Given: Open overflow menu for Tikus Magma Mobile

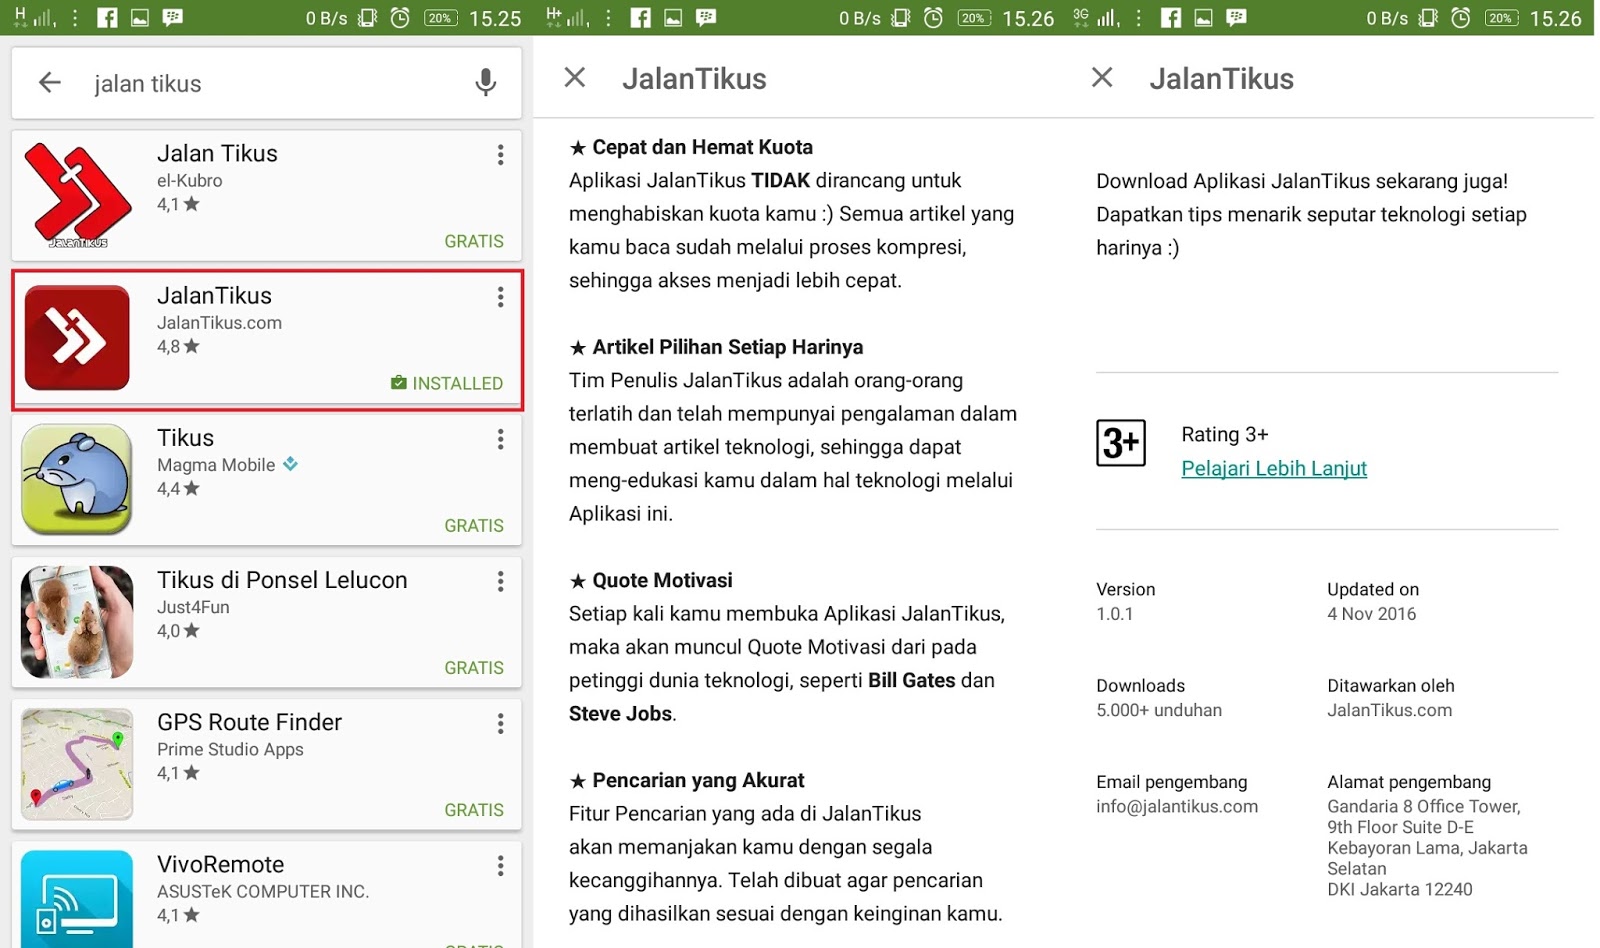Looking at the screenshot, I should (x=500, y=439).
